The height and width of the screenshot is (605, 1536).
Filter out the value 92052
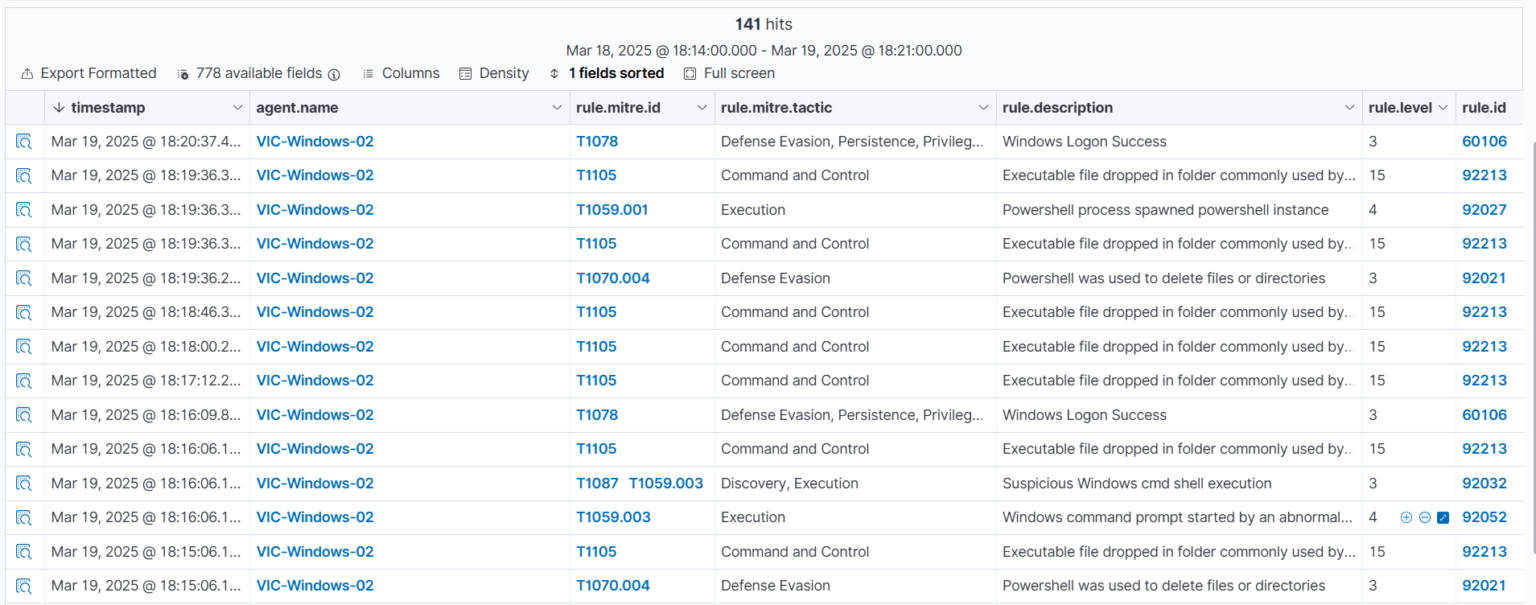[x=1423, y=517]
